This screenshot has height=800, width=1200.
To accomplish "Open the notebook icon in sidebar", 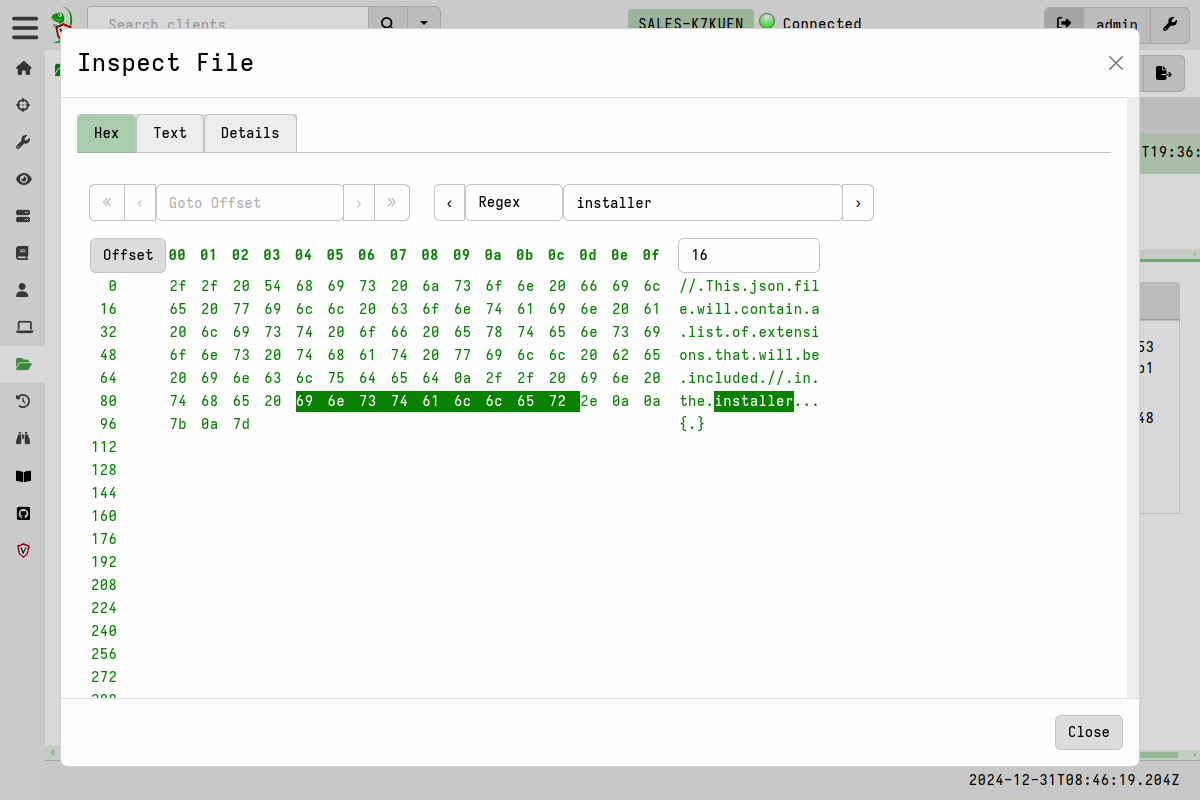I will [23, 253].
